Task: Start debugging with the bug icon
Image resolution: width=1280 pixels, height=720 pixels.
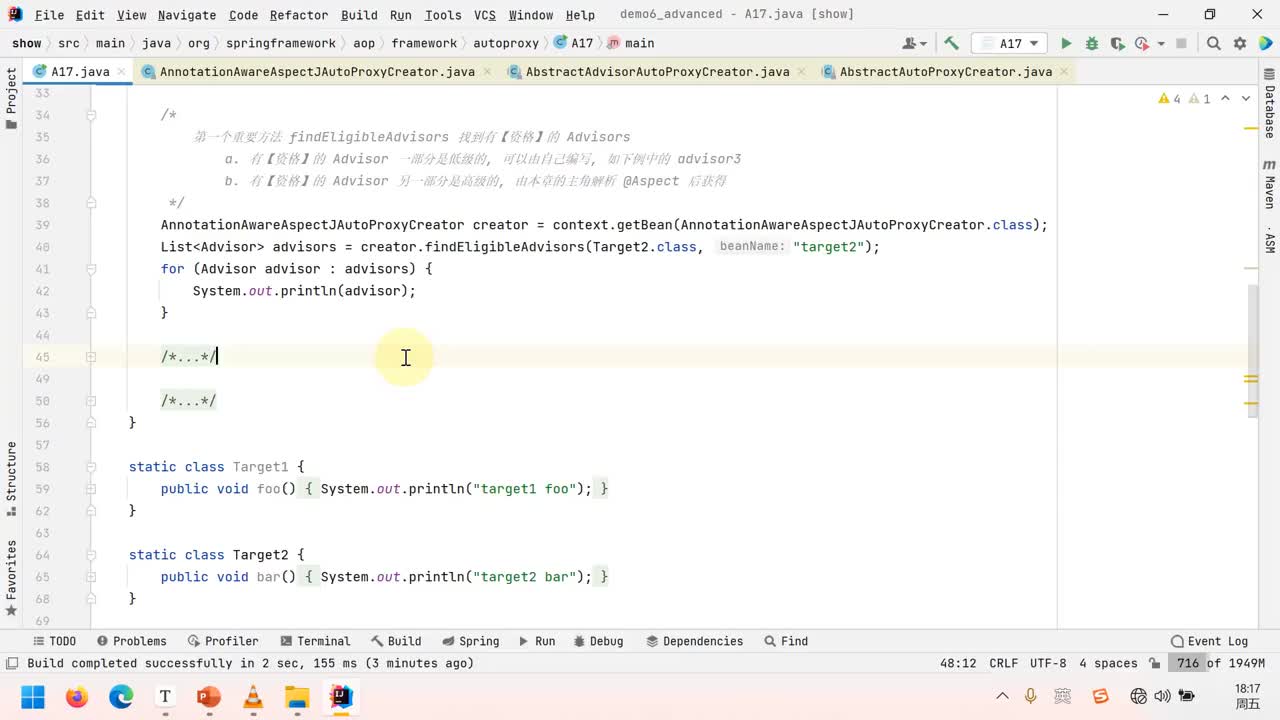Action: tap(1092, 43)
